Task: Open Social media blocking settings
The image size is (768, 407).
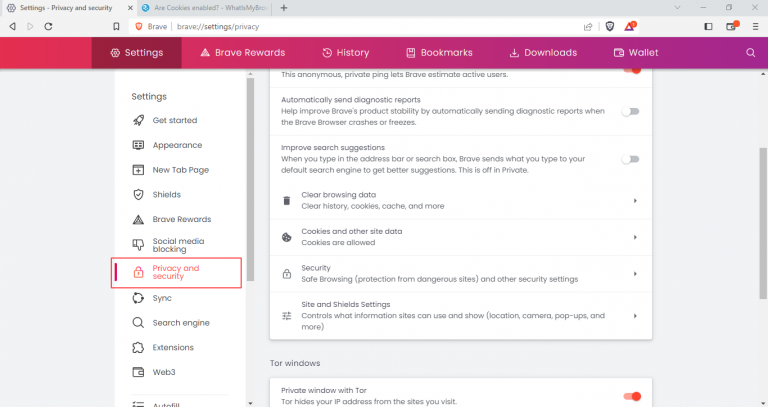Action: pos(177,244)
